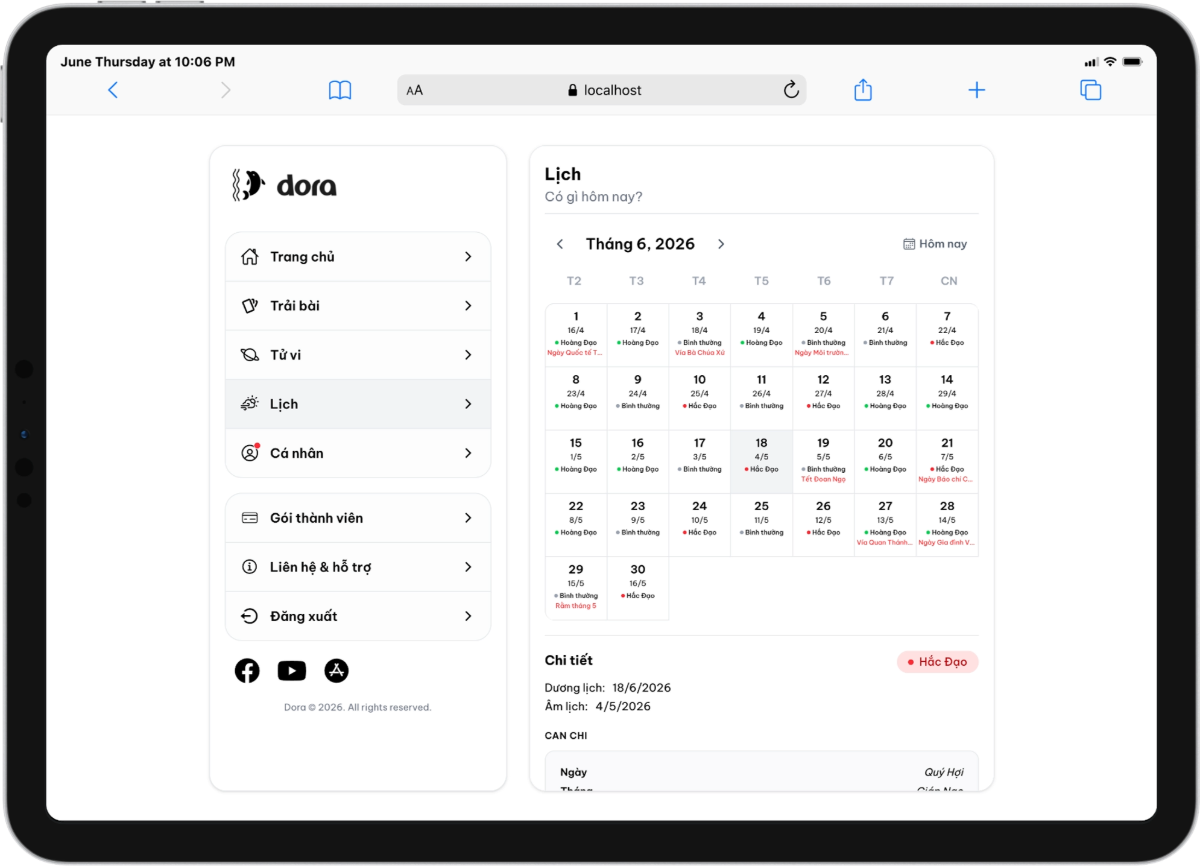The height and width of the screenshot is (866, 1200).
Task: Select day 23 in the calendar
Action: 638,524
